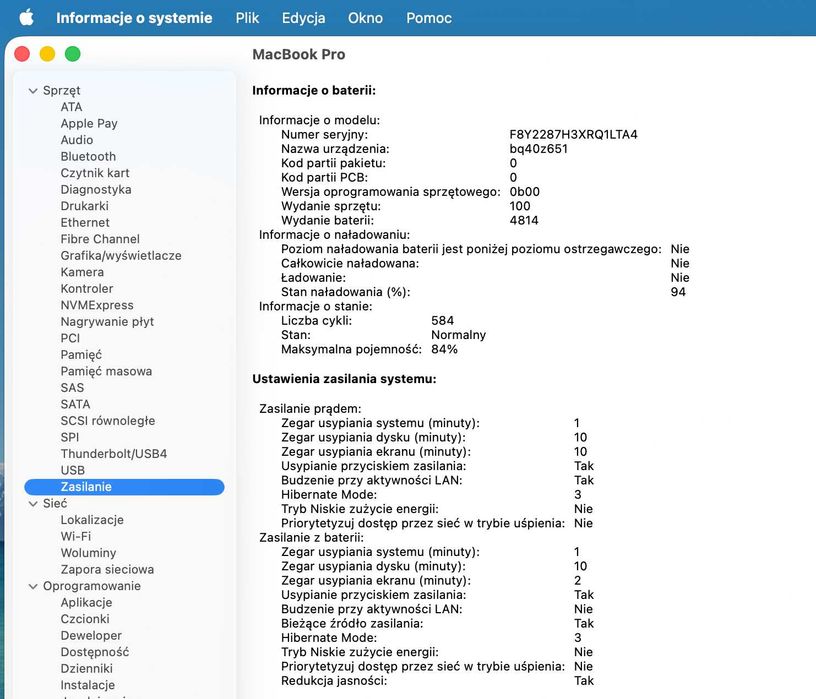Select NVMExpress in the sidebar
816x699 pixels.
pyautogui.click(x=97, y=305)
